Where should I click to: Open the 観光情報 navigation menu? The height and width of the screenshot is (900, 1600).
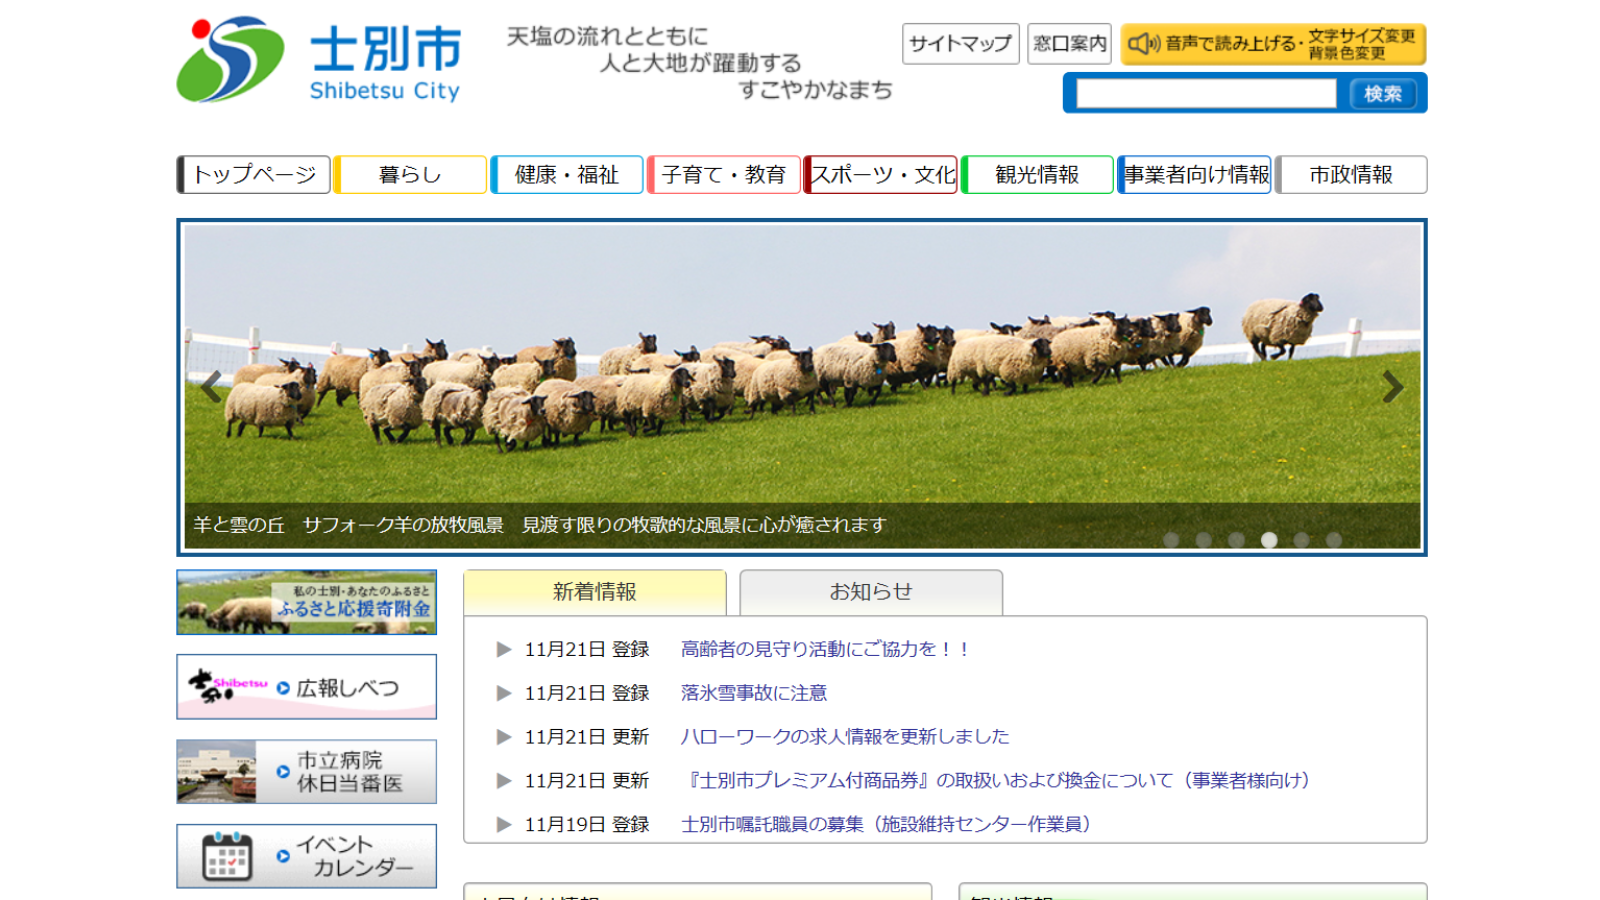[x=1037, y=175]
